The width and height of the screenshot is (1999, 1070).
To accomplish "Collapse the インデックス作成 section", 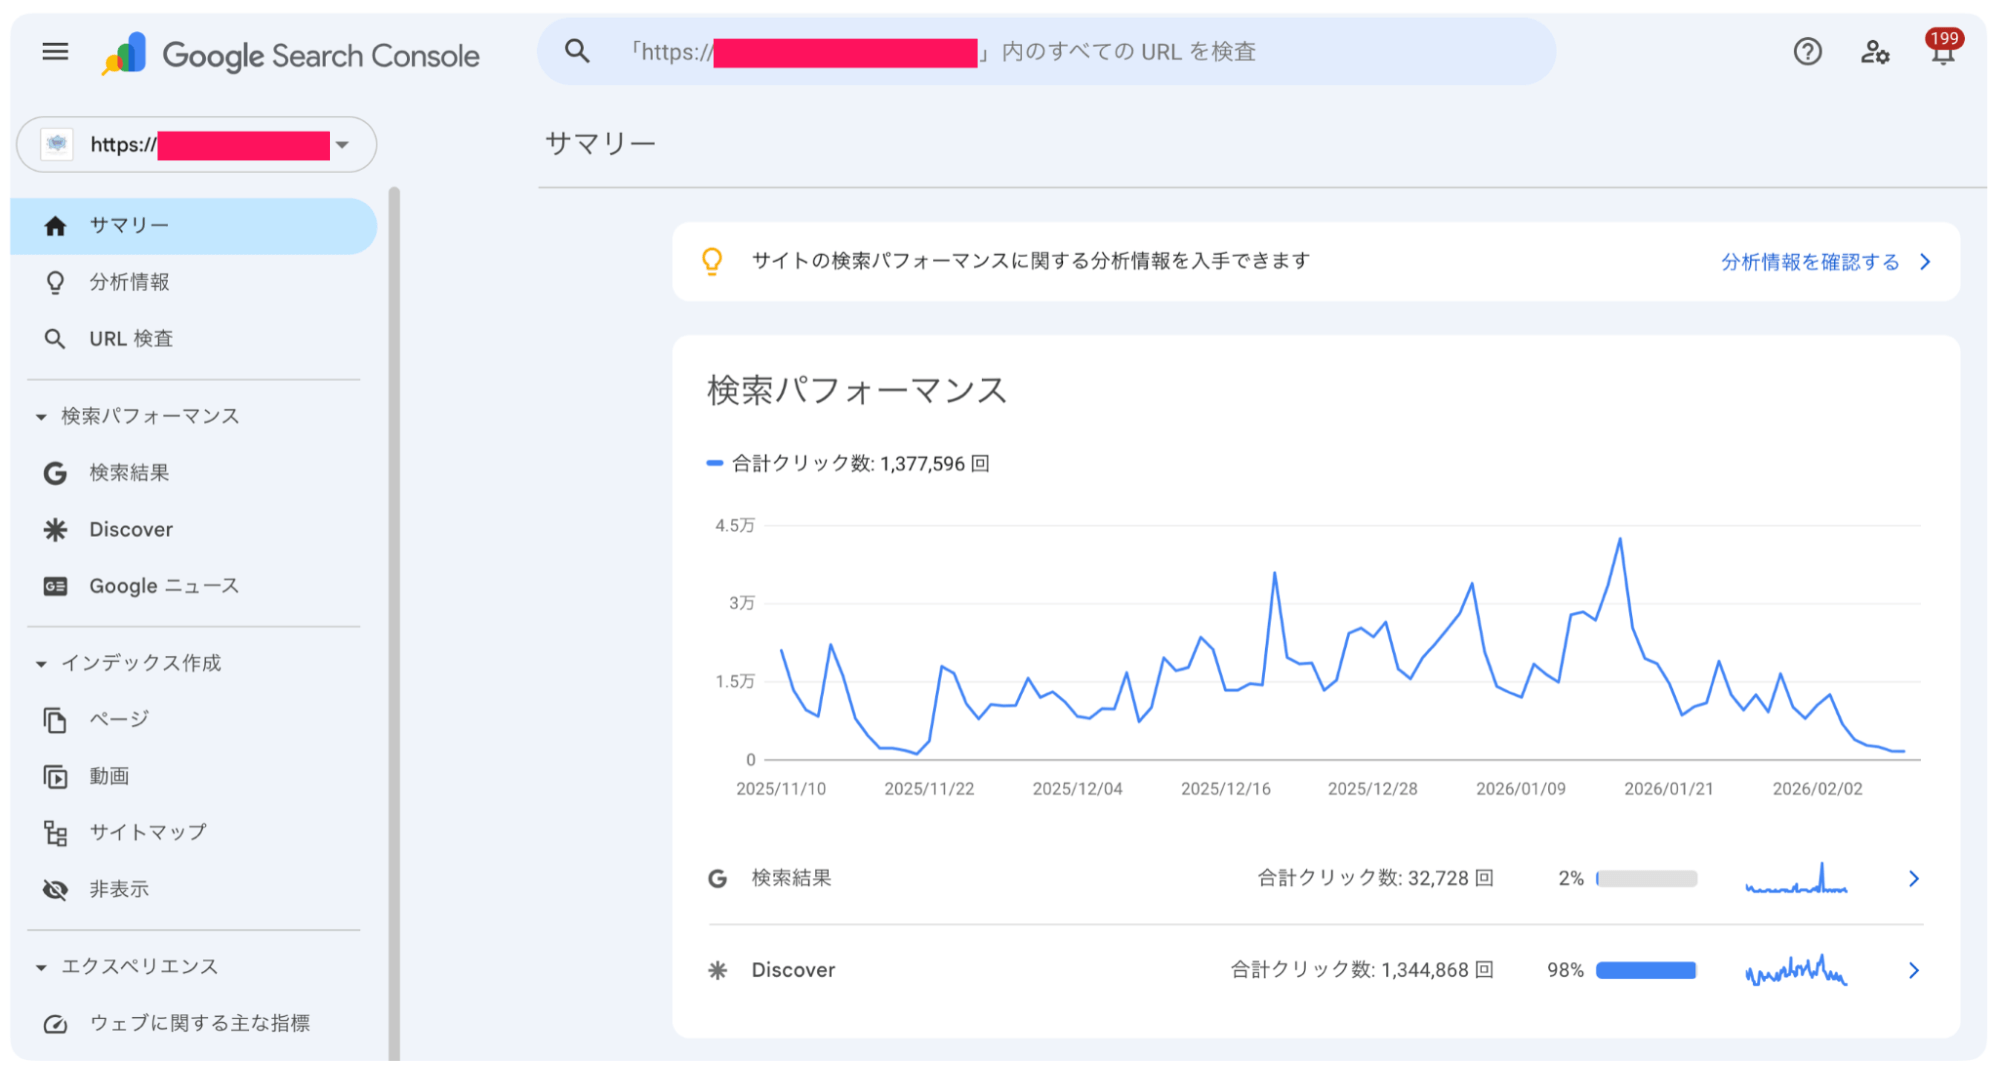I will pyautogui.click(x=40, y=662).
